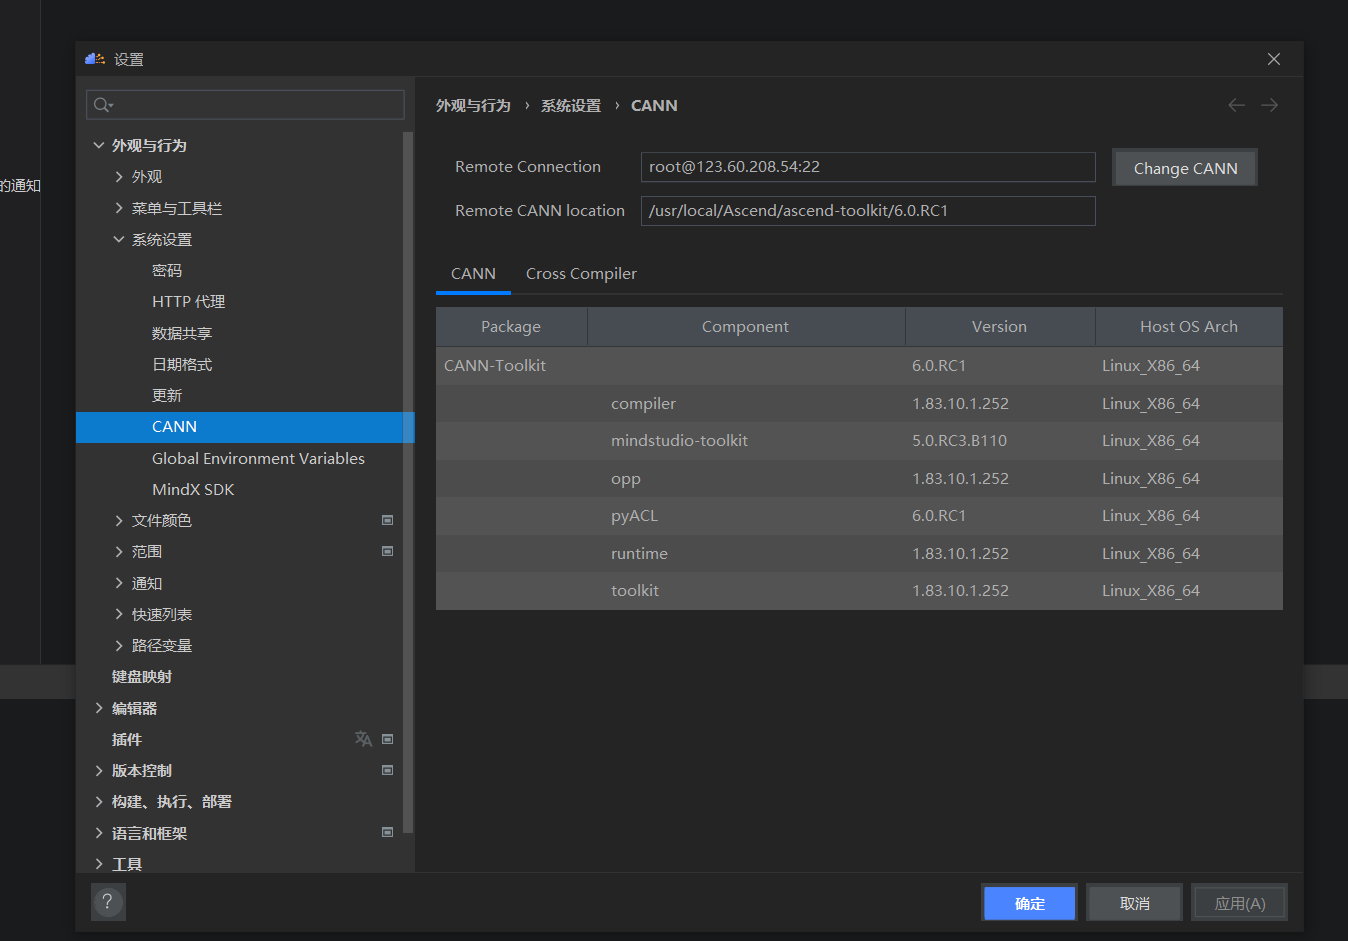
Task: Select the mindstudio-toolkit component row
Action: (859, 441)
